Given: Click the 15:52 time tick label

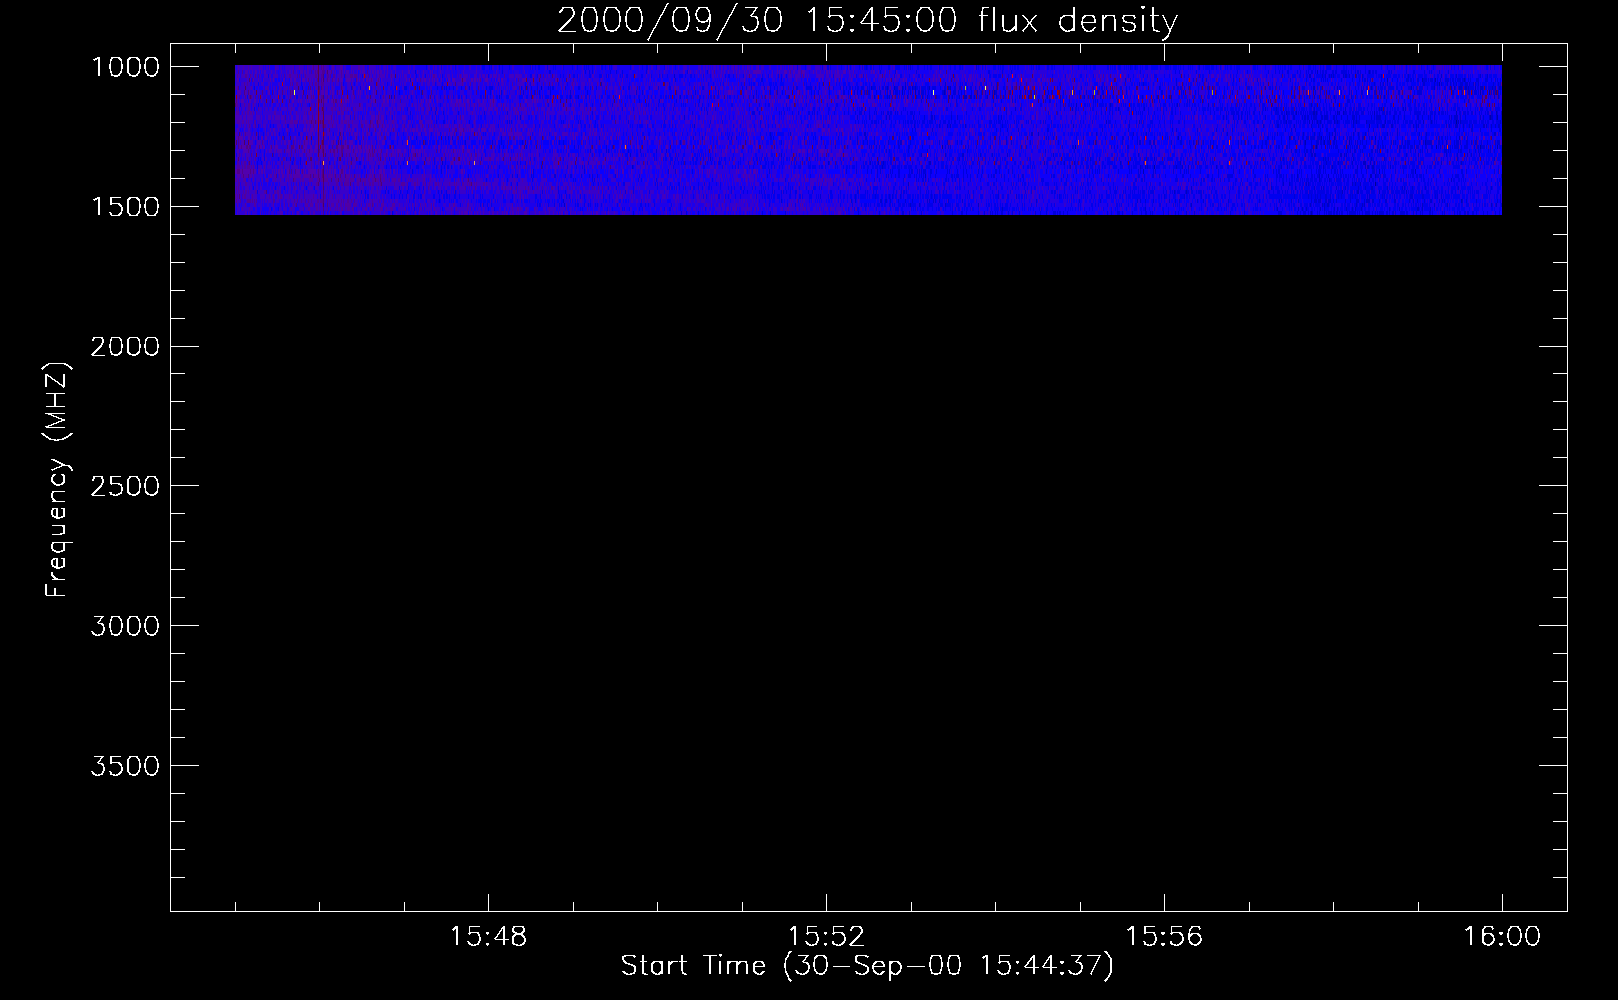Looking at the screenshot, I should [826, 937].
